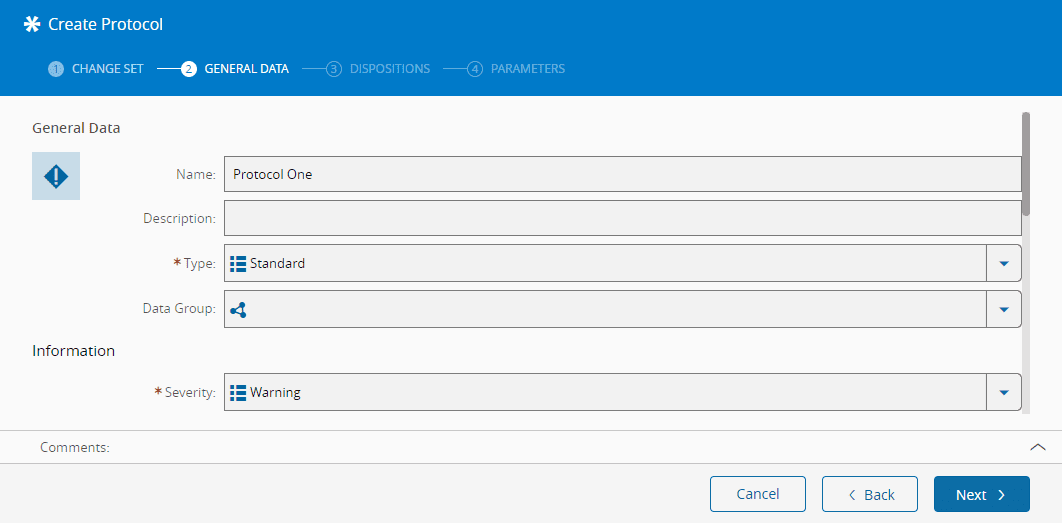Click the protocol warning diamond icon
This screenshot has width=1062, height=523.
click(x=56, y=176)
